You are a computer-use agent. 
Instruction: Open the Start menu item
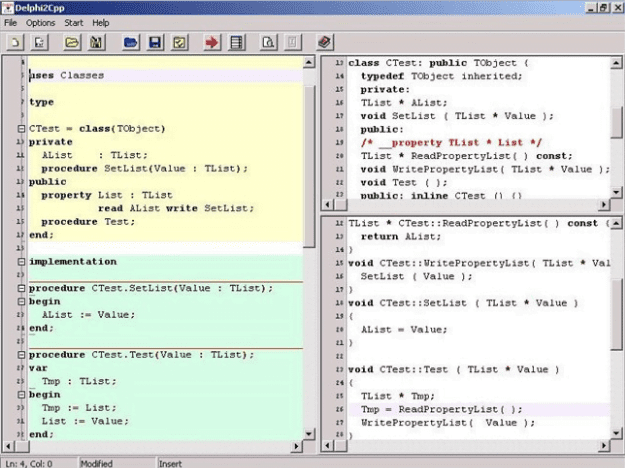pyautogui.click(x=74, y=23)
